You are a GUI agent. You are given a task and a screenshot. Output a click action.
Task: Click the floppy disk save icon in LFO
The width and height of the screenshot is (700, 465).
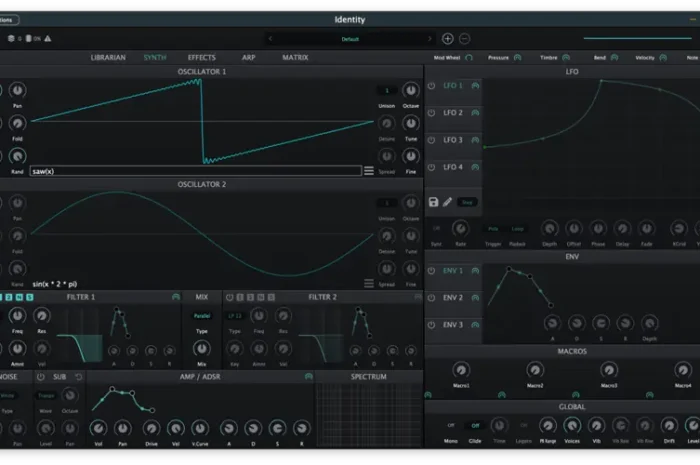coord(433,202)
